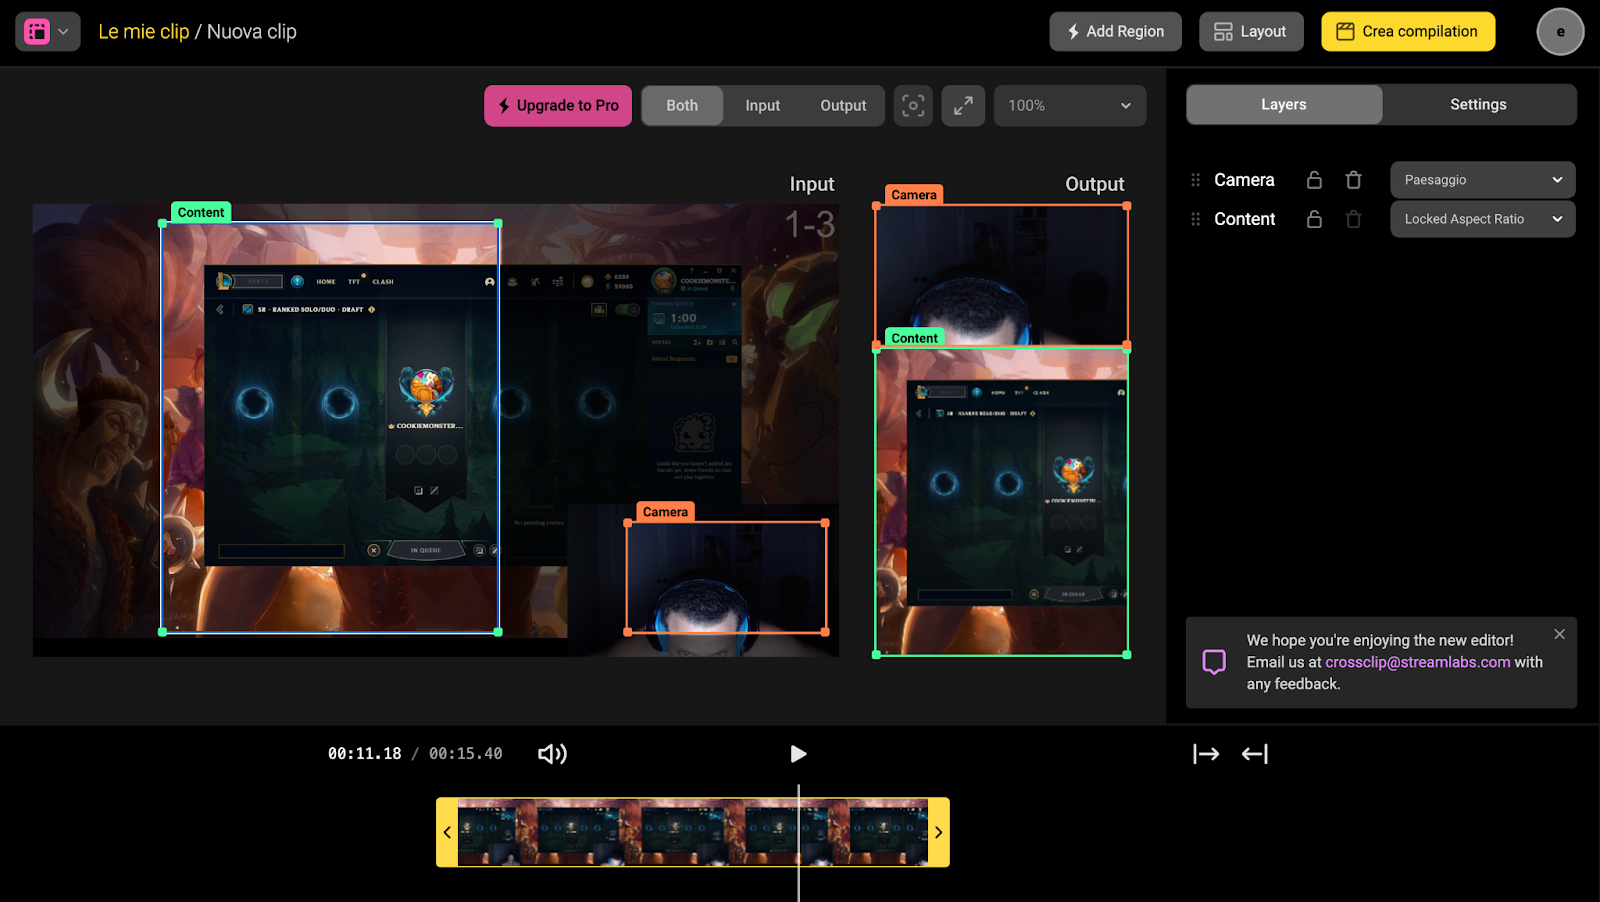
Task: Click the Camera layer drag handle
Action: coord(1195,180)
